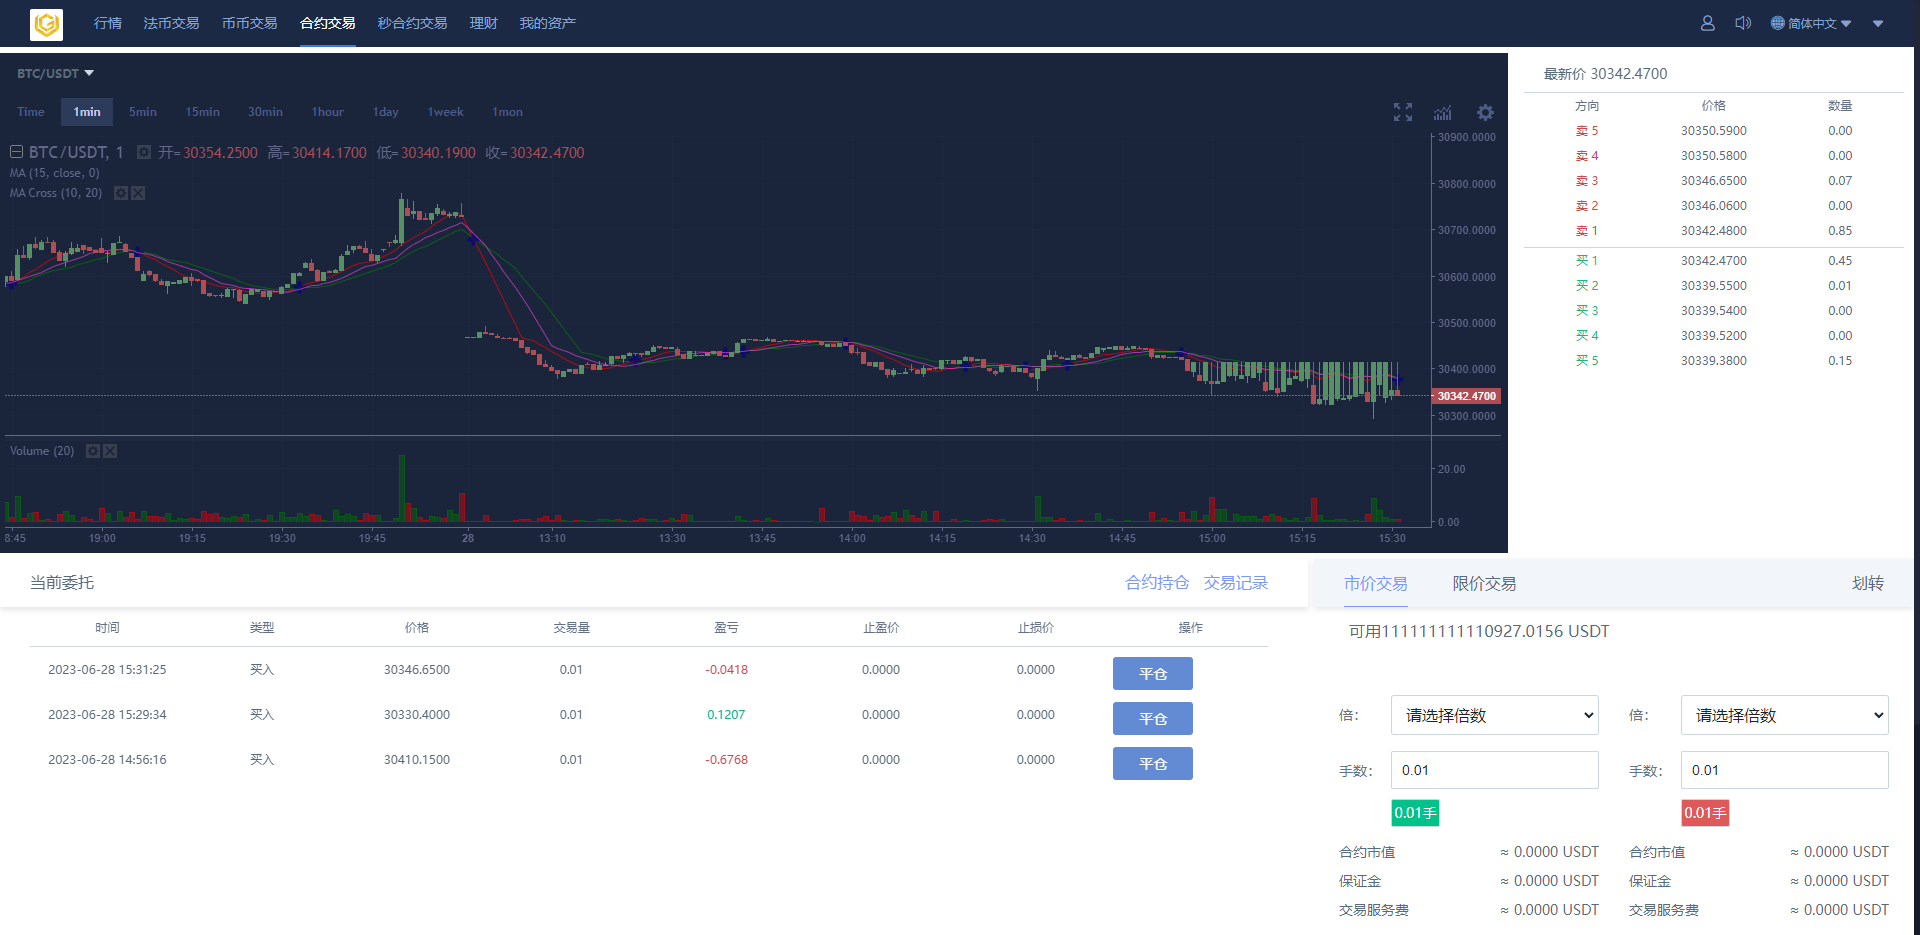This screenshot has width=1920, height=935.
Task: Open the user account profile icon
Action: coord(1707,23)
